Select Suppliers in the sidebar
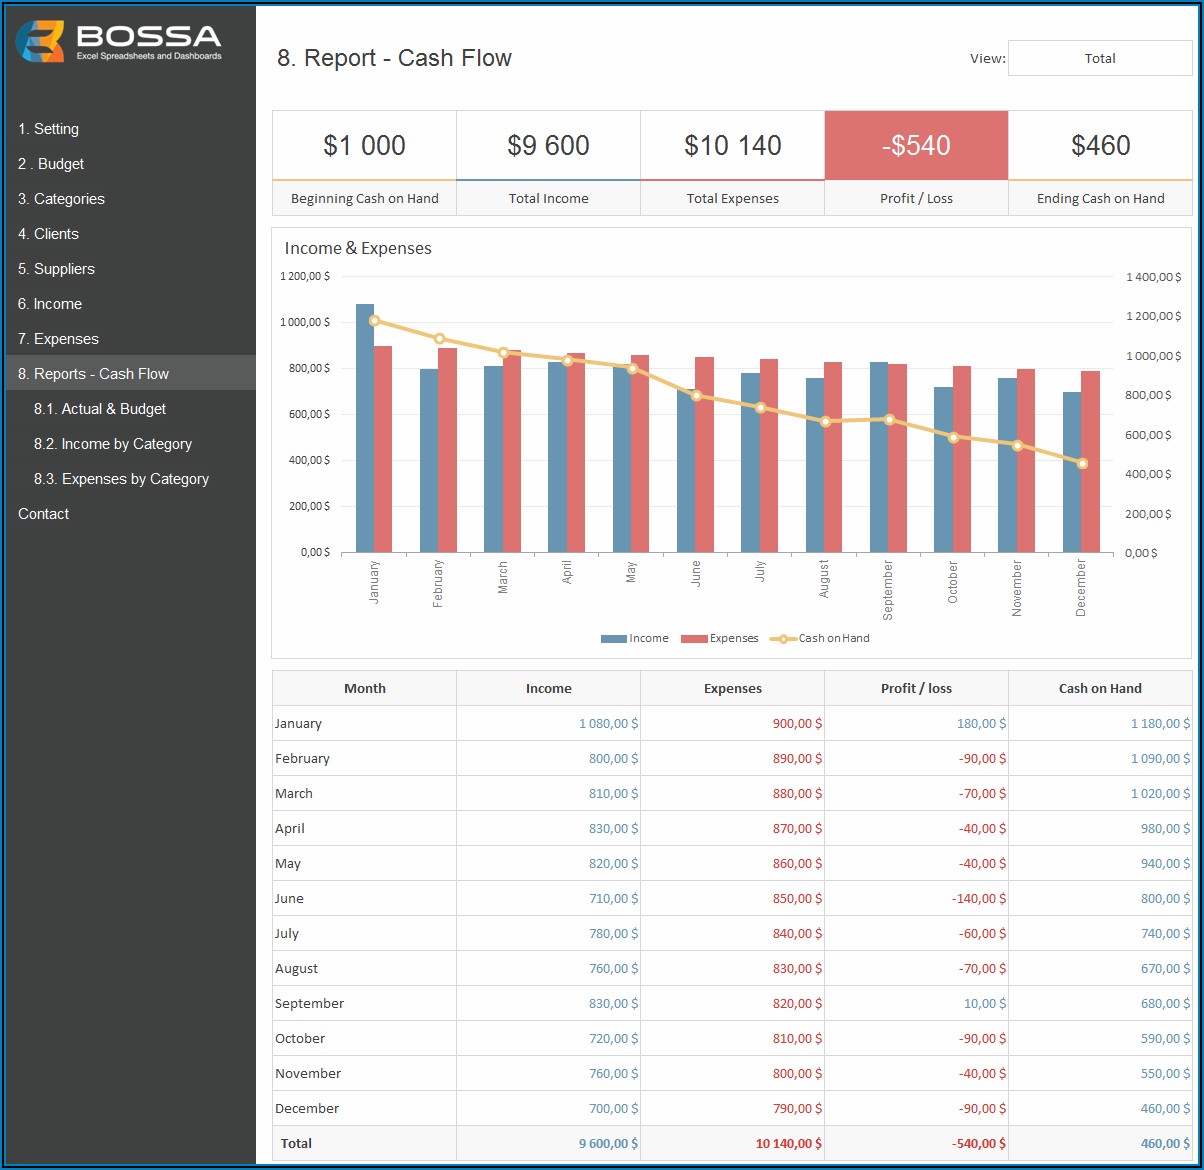 pyautogui.click(x=56, y=269)
